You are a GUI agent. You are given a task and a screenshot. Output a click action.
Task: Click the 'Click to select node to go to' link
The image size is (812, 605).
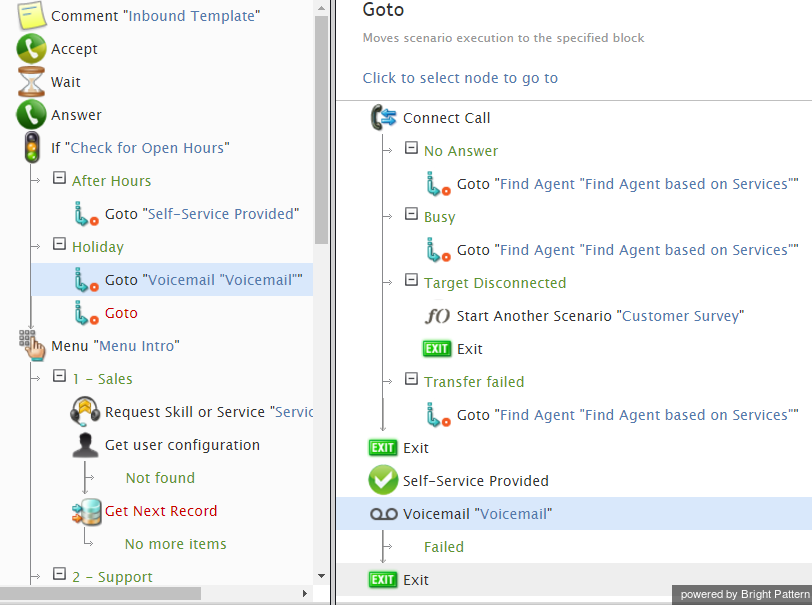460,78
